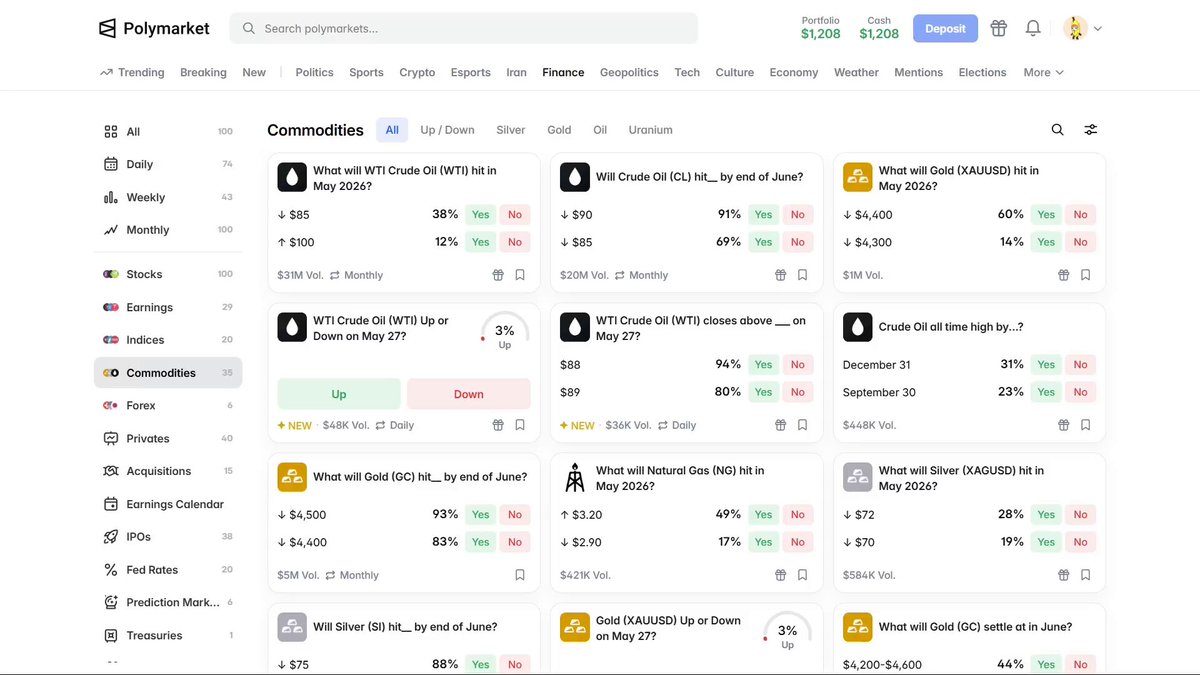Buy Yes on Gold (GC) ↓ $4,500
This screenshot has height=675, width=1200.
tap(480, 514)
